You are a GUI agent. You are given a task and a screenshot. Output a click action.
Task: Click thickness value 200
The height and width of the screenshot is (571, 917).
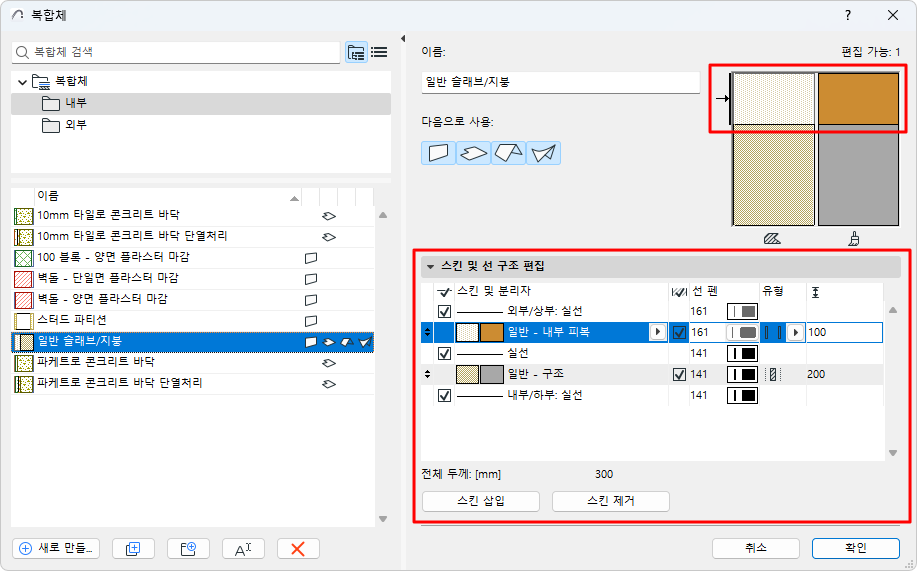click(816, 374)
